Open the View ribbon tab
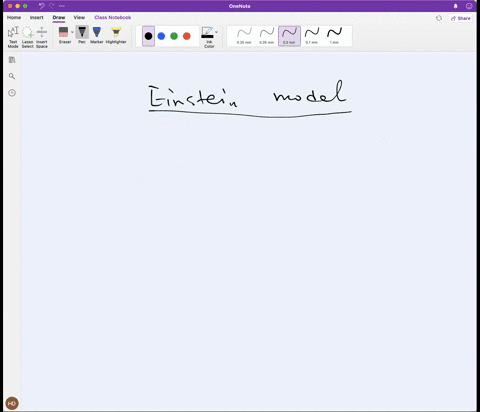Image resolution: width=480 pixels, height=412 pixels. (x=79, y=17)
